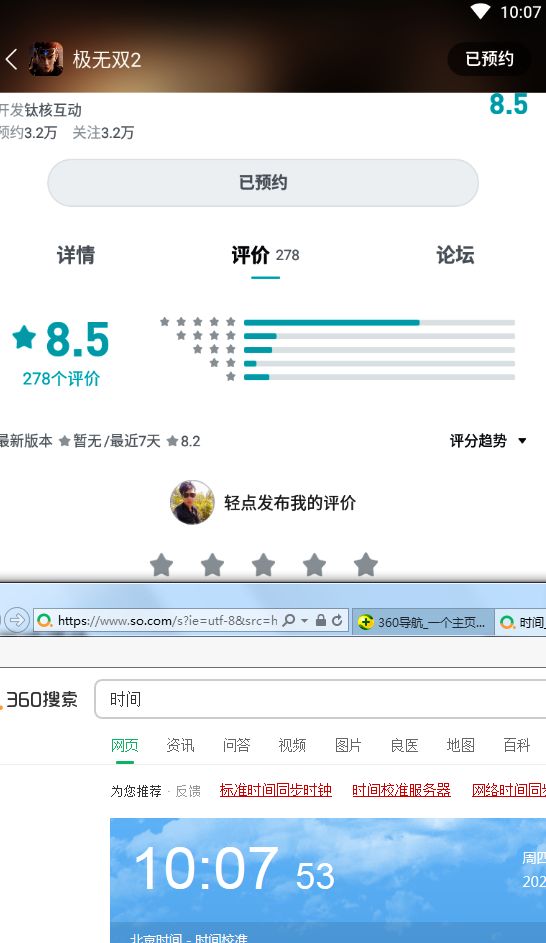This screenshot has height=943, width=546.
Task: Tap the developer name 钛核互动
Action: (x=53, y=110)
